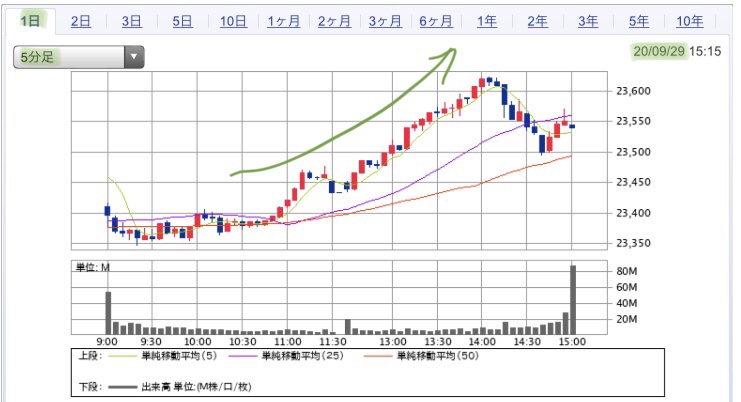Click the 9:00 time axis label
Image resolution: width=741 pixels, height=402 pixels.
click(107, 342)
